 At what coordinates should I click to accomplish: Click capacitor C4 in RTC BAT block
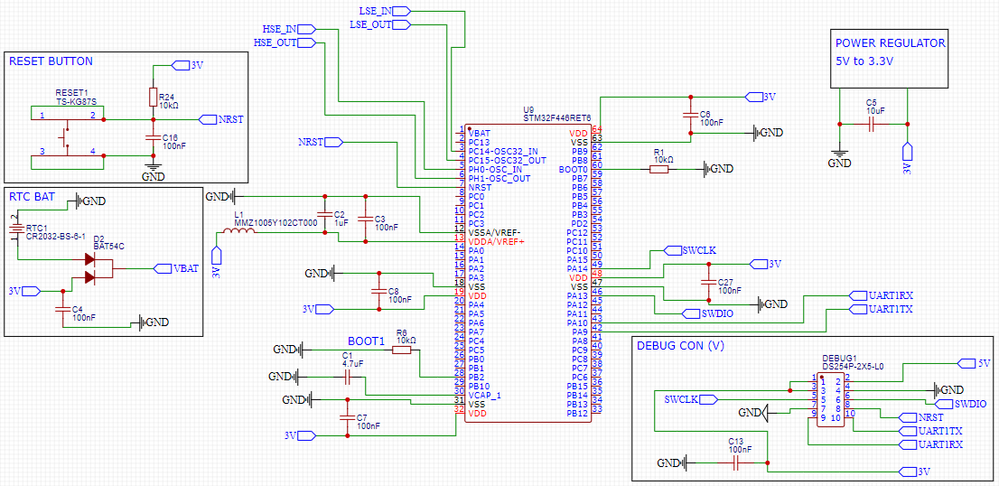62,309
